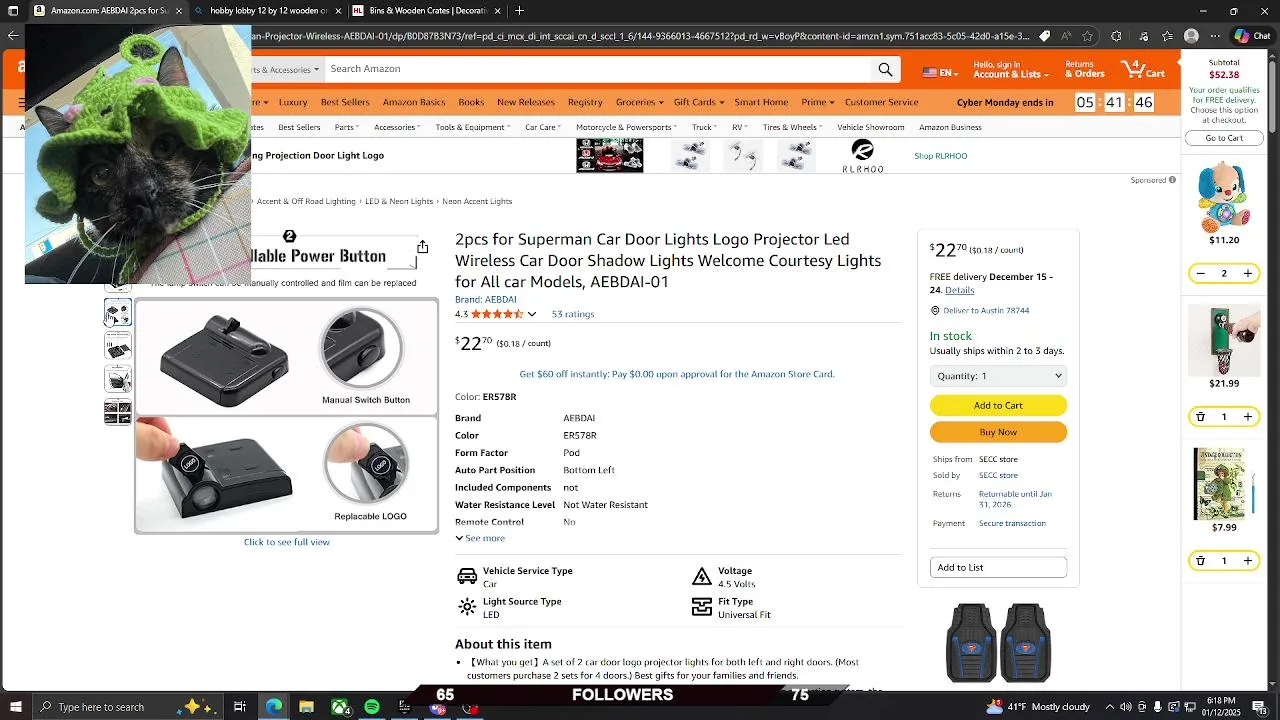The height and width of the screenshot is (720, 1280).
Task: Click the share icon above product image
Action: tap(423, 247)
